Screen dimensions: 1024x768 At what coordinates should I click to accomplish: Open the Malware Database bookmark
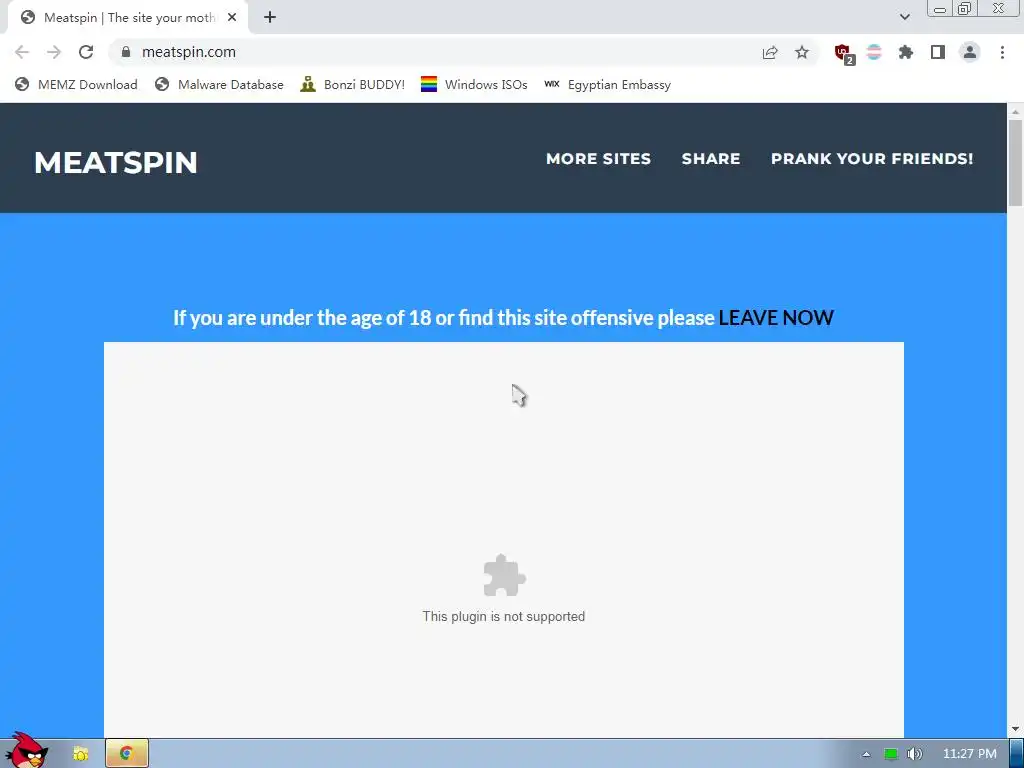[219, 84]
